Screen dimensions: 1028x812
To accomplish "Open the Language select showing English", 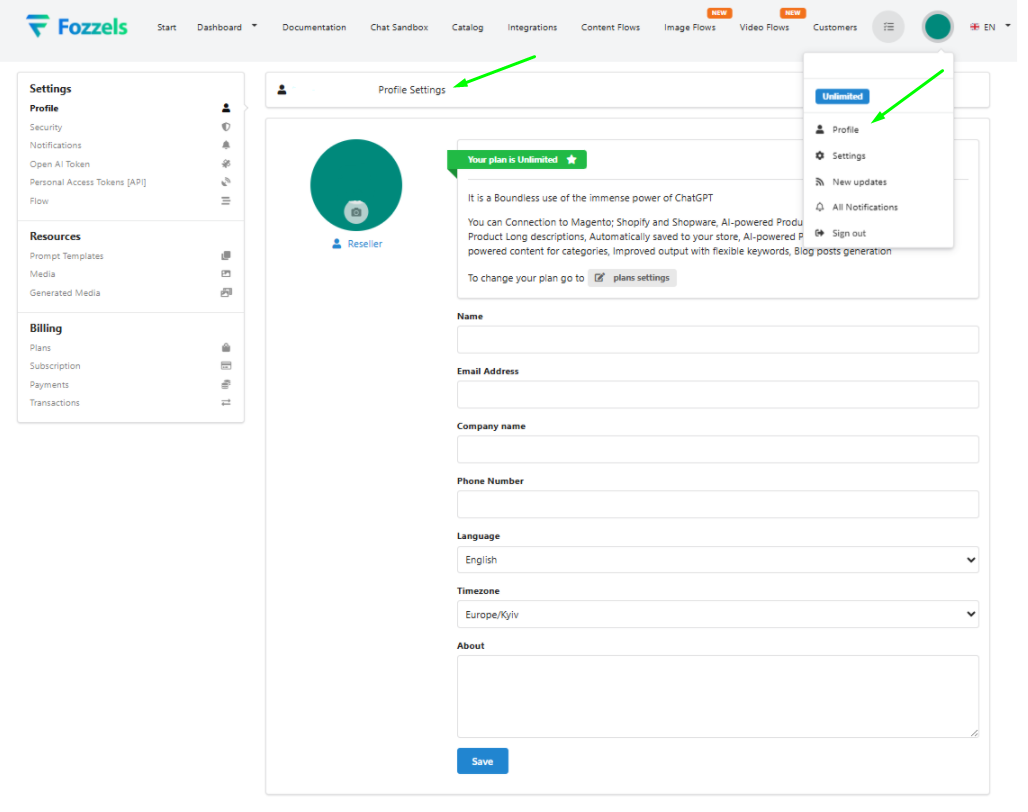I will point(718,560).
